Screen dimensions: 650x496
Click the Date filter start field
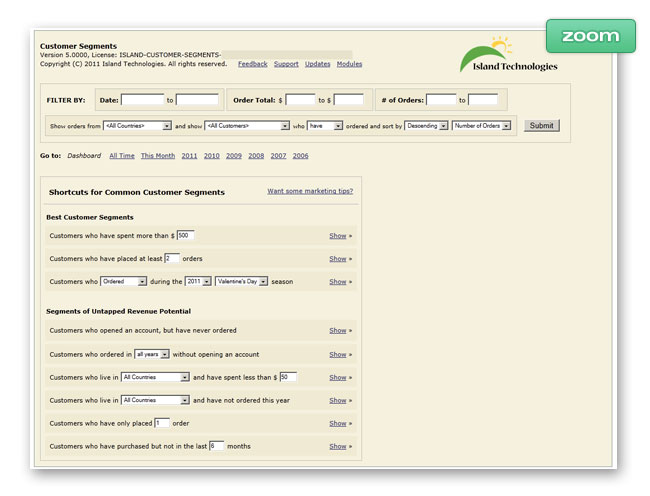[142, 100]
